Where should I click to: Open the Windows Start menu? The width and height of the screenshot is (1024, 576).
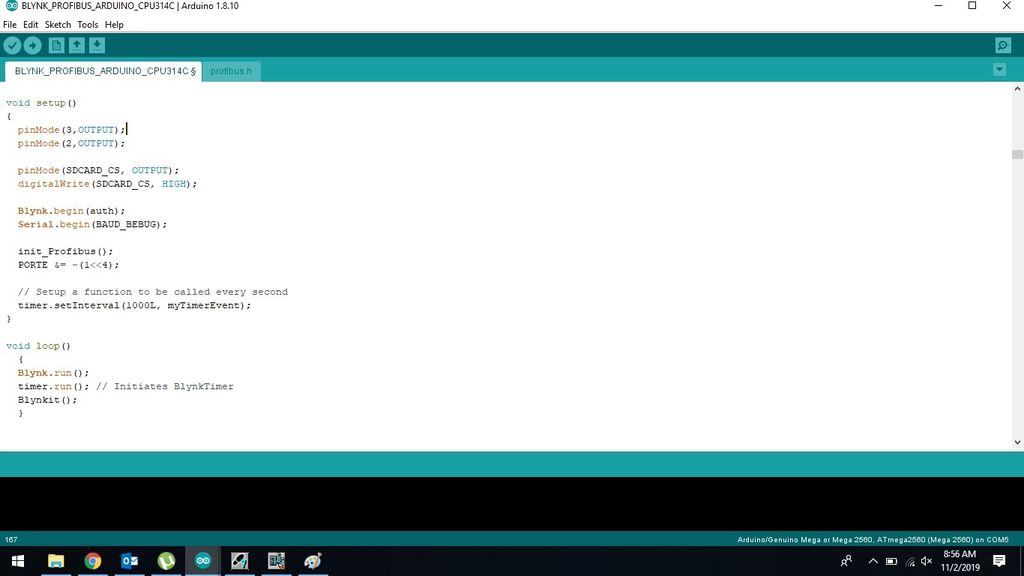18,561
